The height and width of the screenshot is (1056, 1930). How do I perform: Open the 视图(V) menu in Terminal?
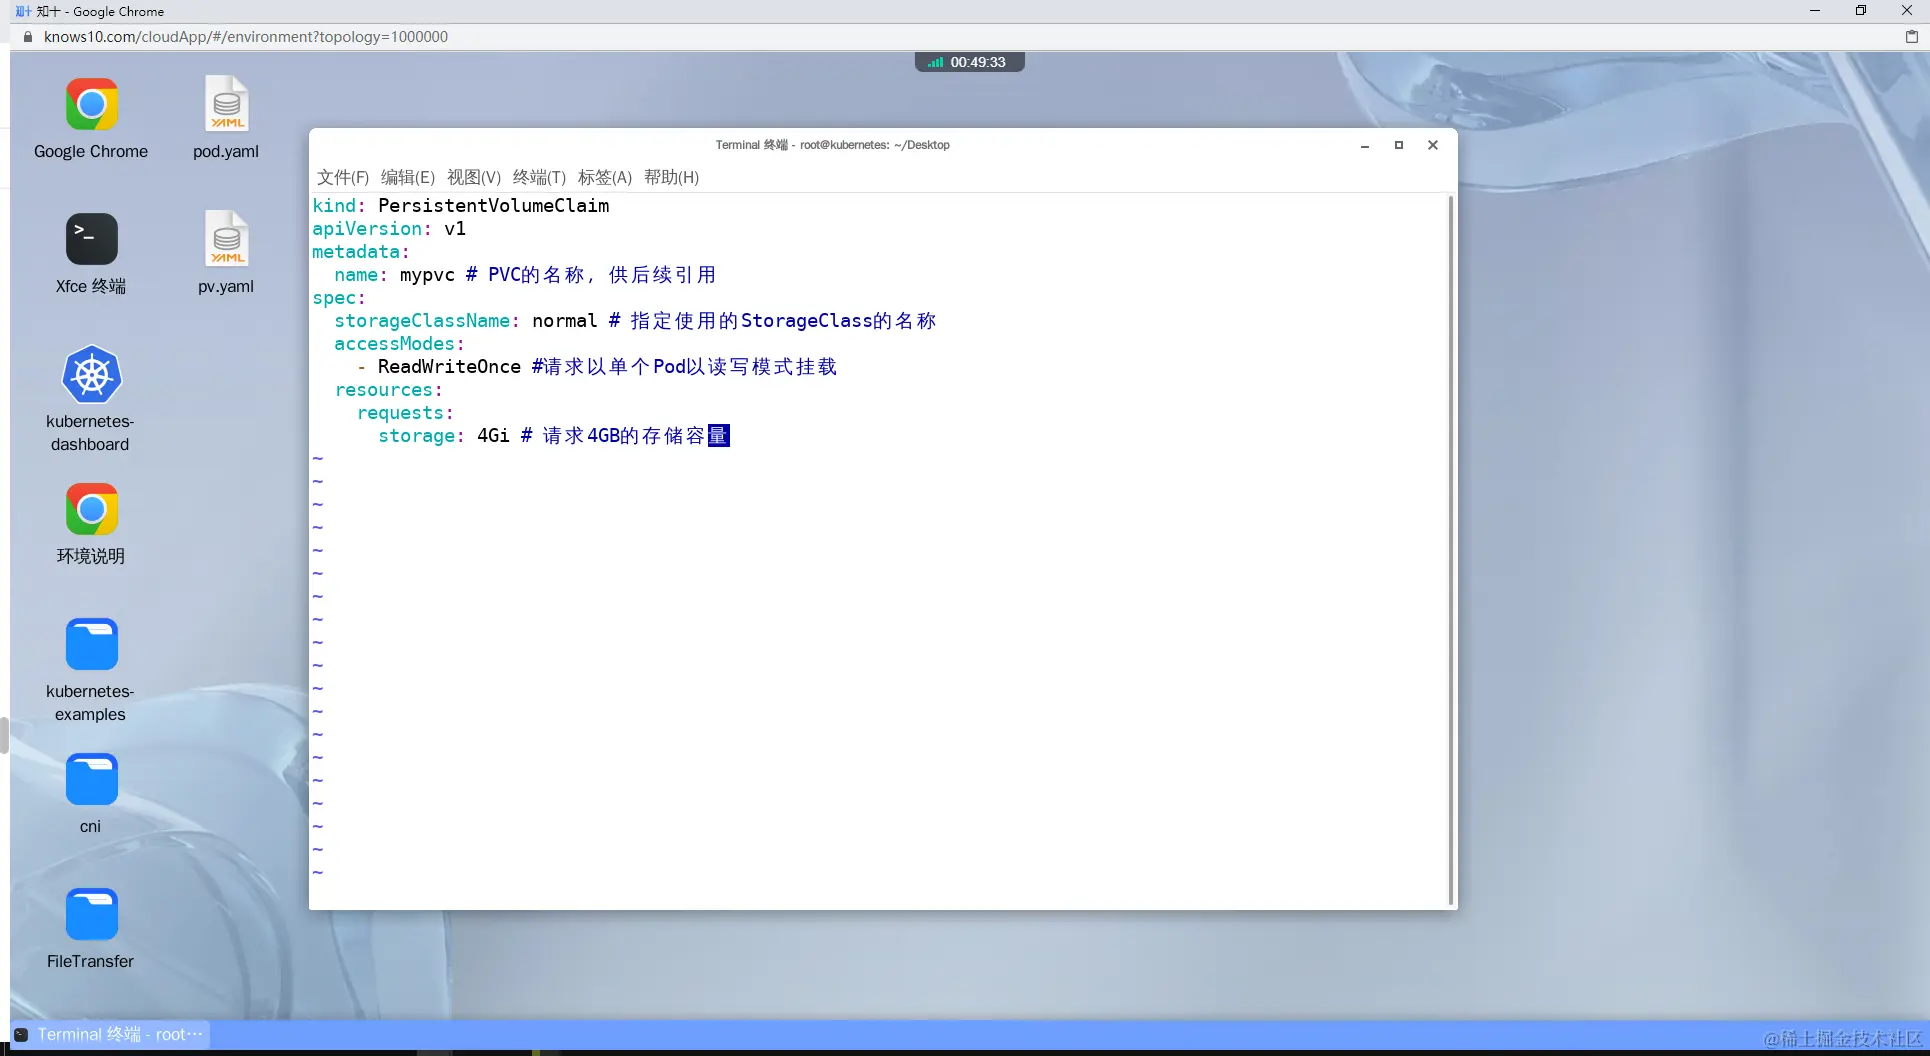tap(474, 177)
